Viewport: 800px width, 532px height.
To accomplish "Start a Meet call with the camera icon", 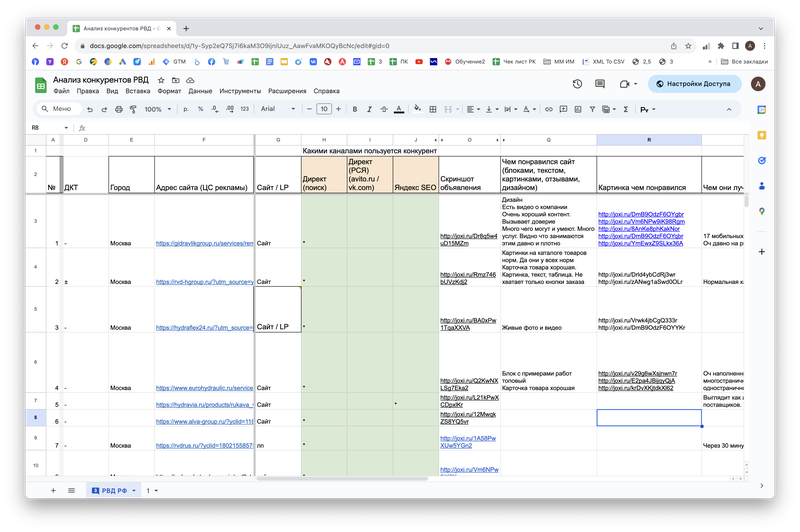I will point(625,84).
